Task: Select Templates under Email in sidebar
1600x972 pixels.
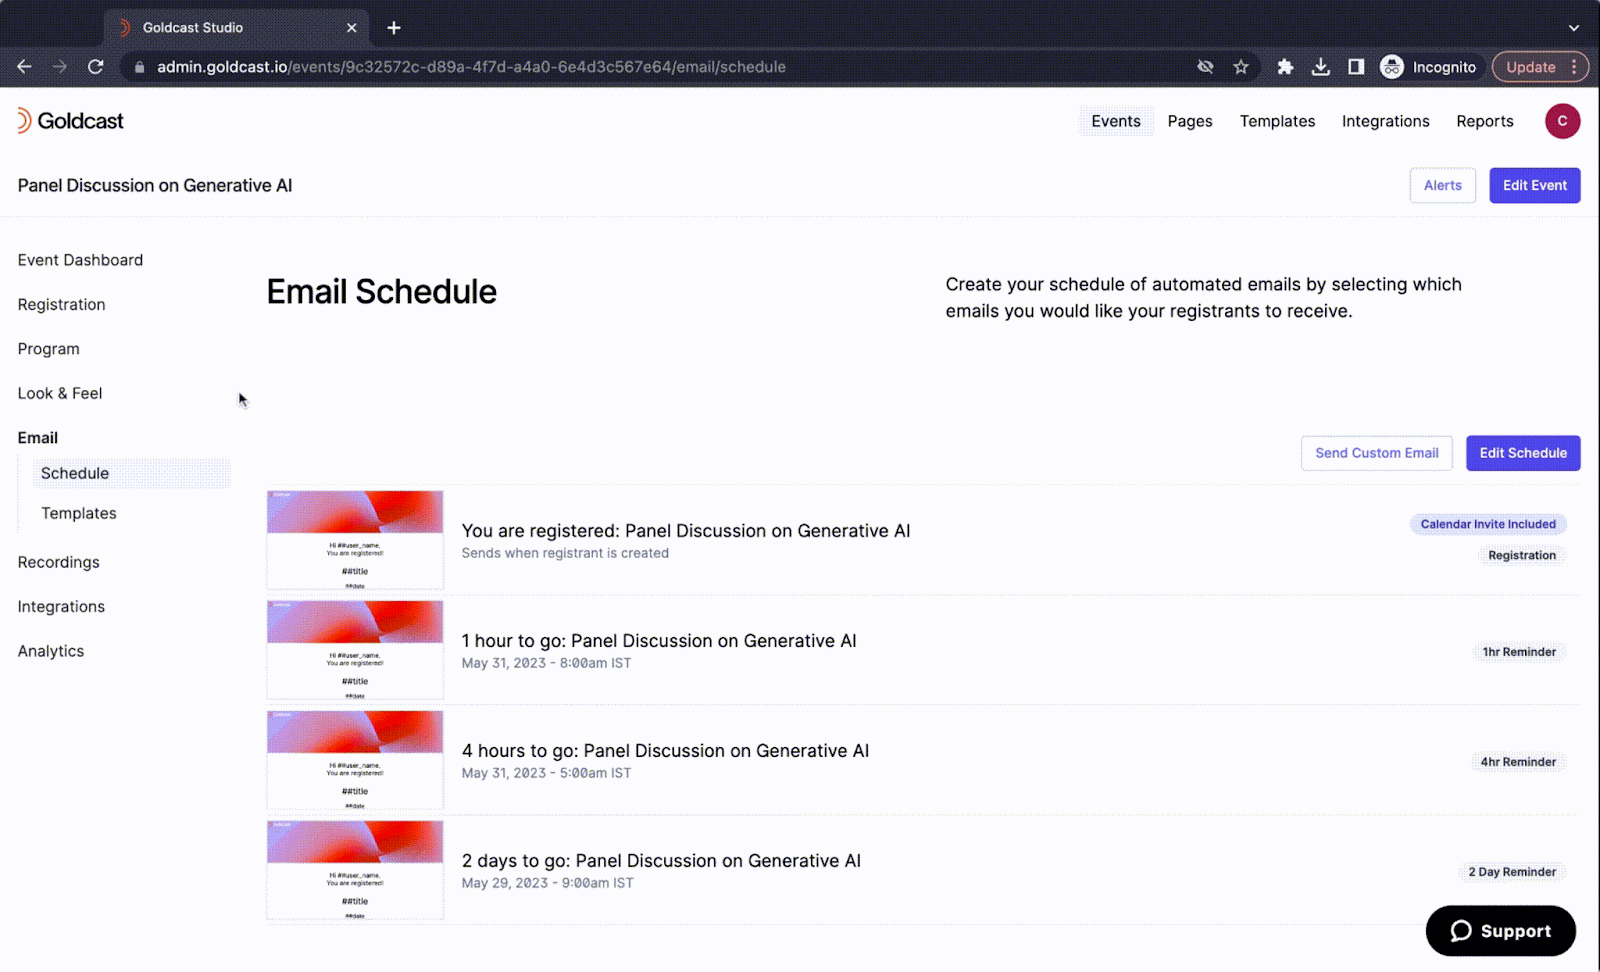Action: [x=79, y=513]
